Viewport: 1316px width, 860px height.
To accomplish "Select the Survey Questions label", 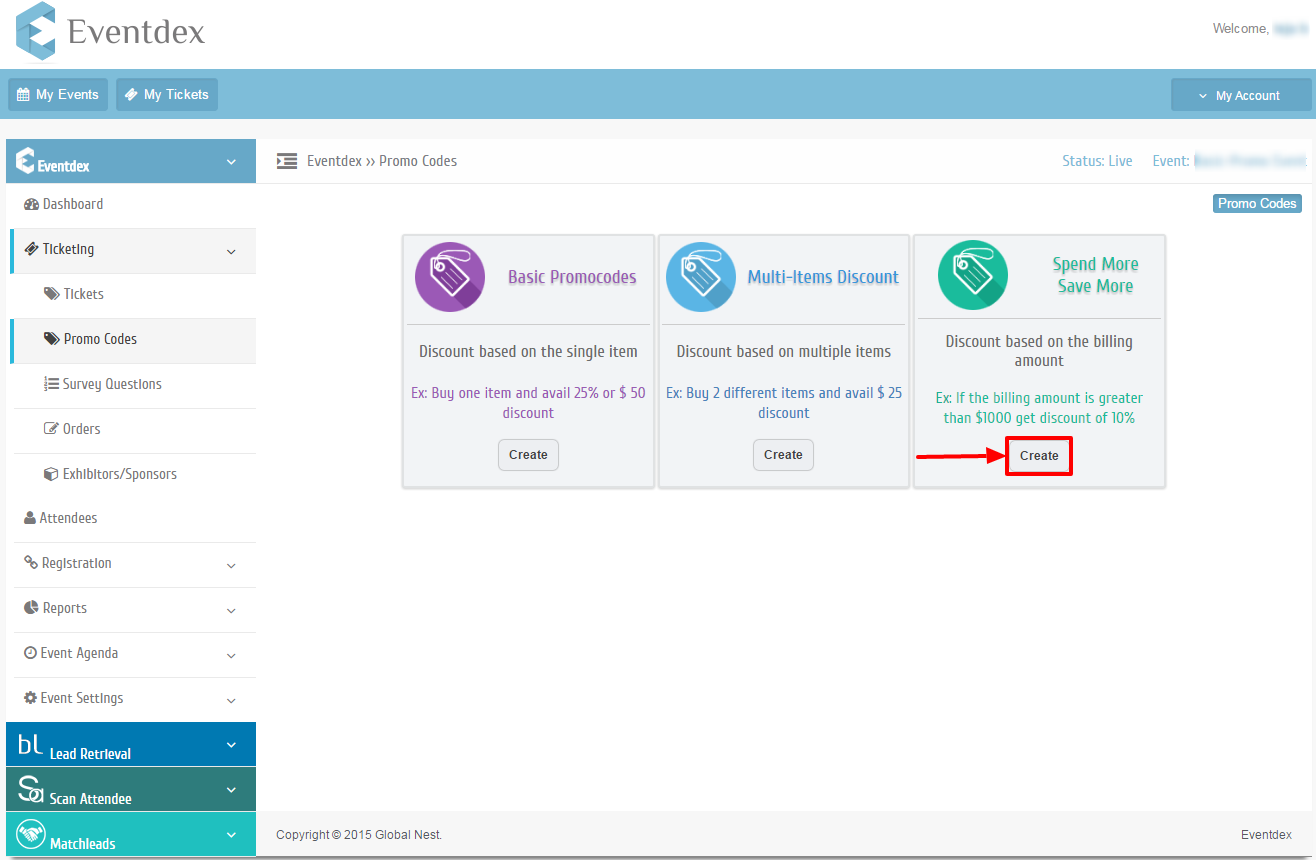I will (112, 384).
